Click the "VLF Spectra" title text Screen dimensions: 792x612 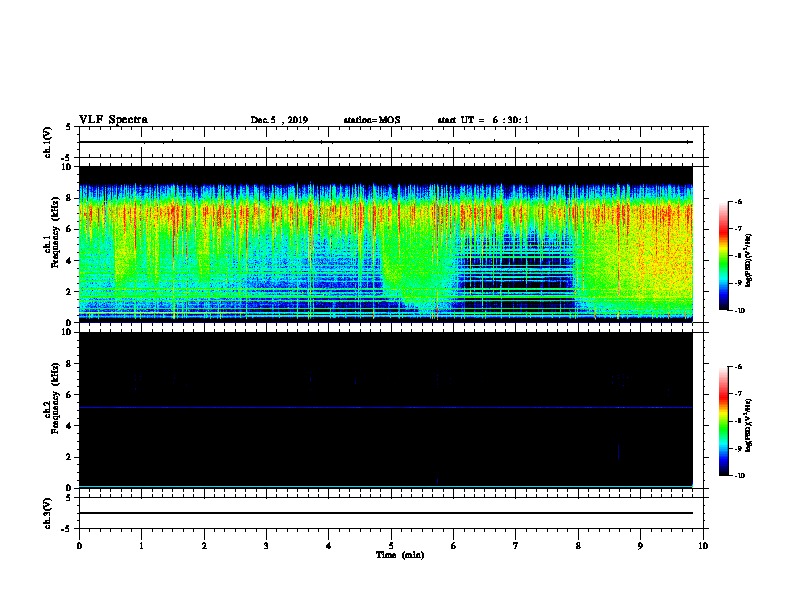coord(113,120)
